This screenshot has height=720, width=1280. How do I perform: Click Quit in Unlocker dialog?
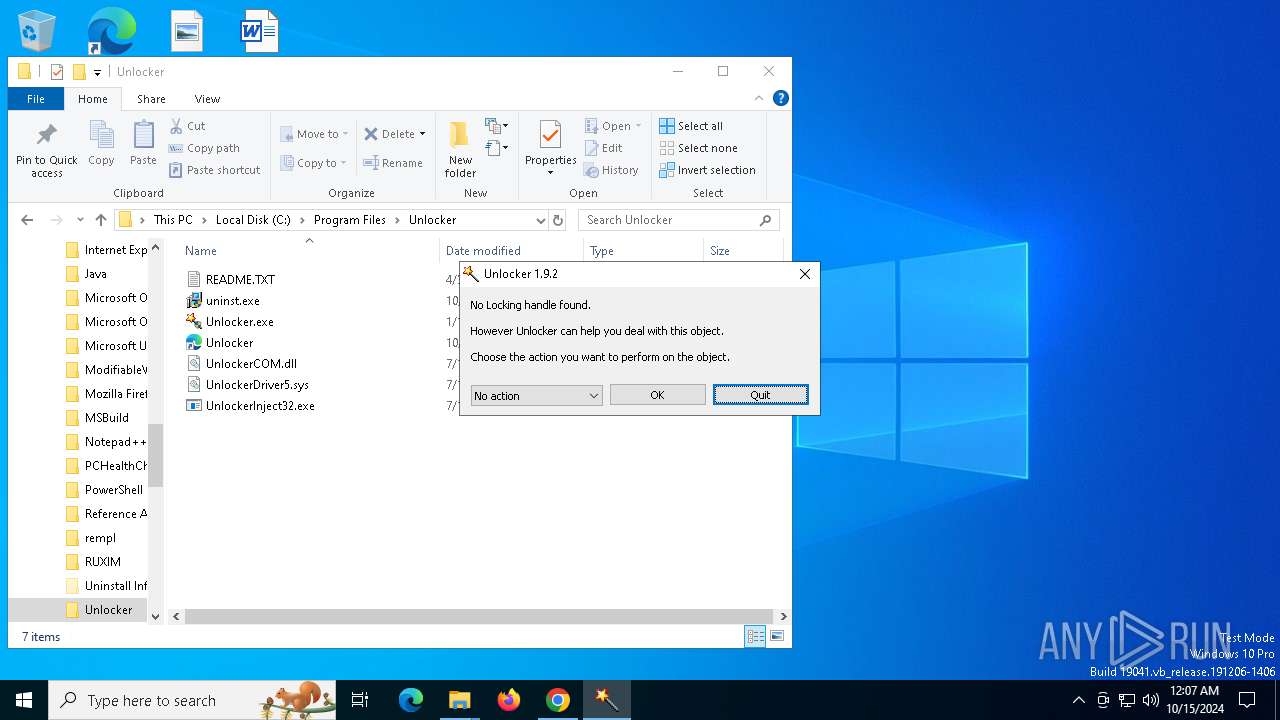click(760, 395)
